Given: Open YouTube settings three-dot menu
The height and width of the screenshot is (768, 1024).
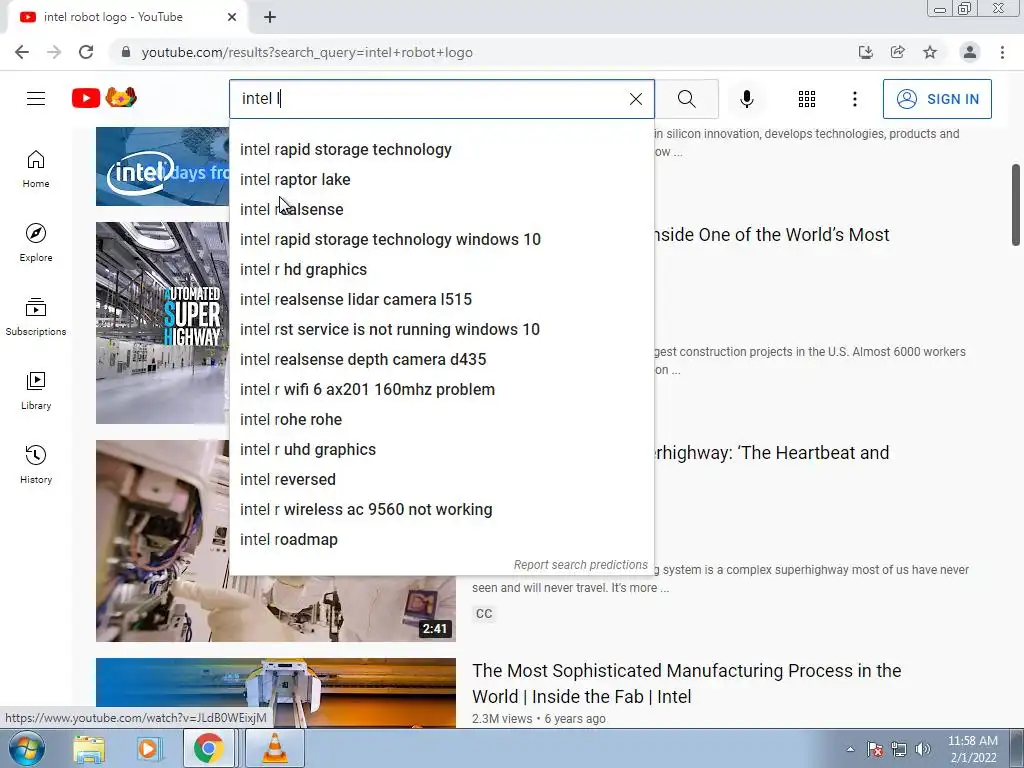Looking at the screenshot, I should (854, 99).
